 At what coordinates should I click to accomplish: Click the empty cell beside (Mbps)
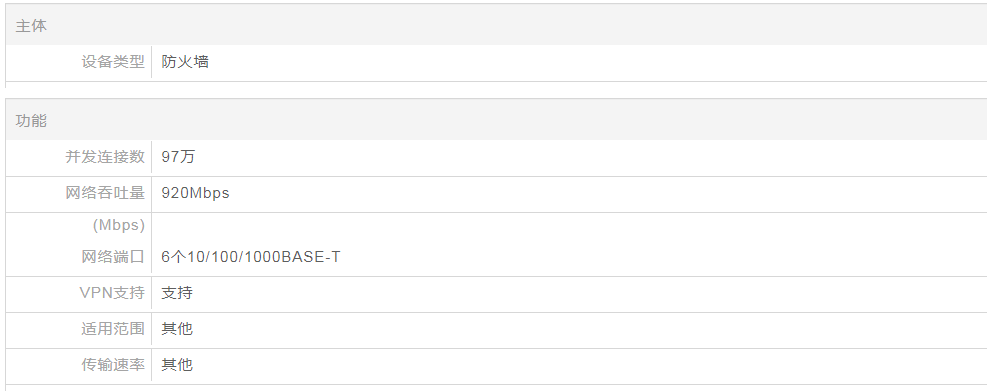point(569,225)
